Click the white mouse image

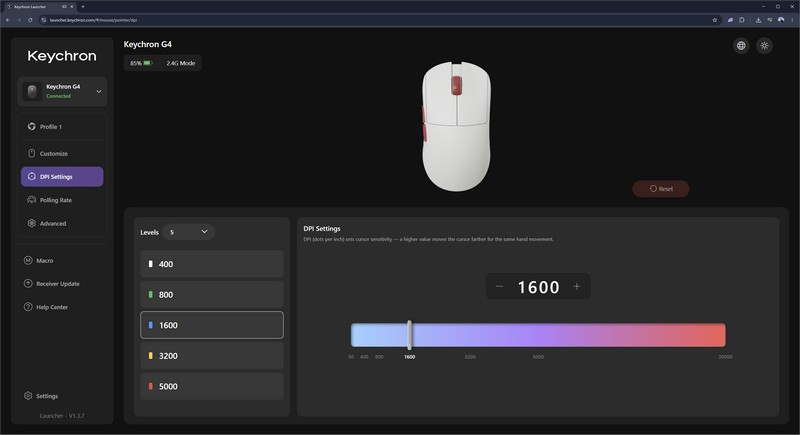[x=456, y=126]
